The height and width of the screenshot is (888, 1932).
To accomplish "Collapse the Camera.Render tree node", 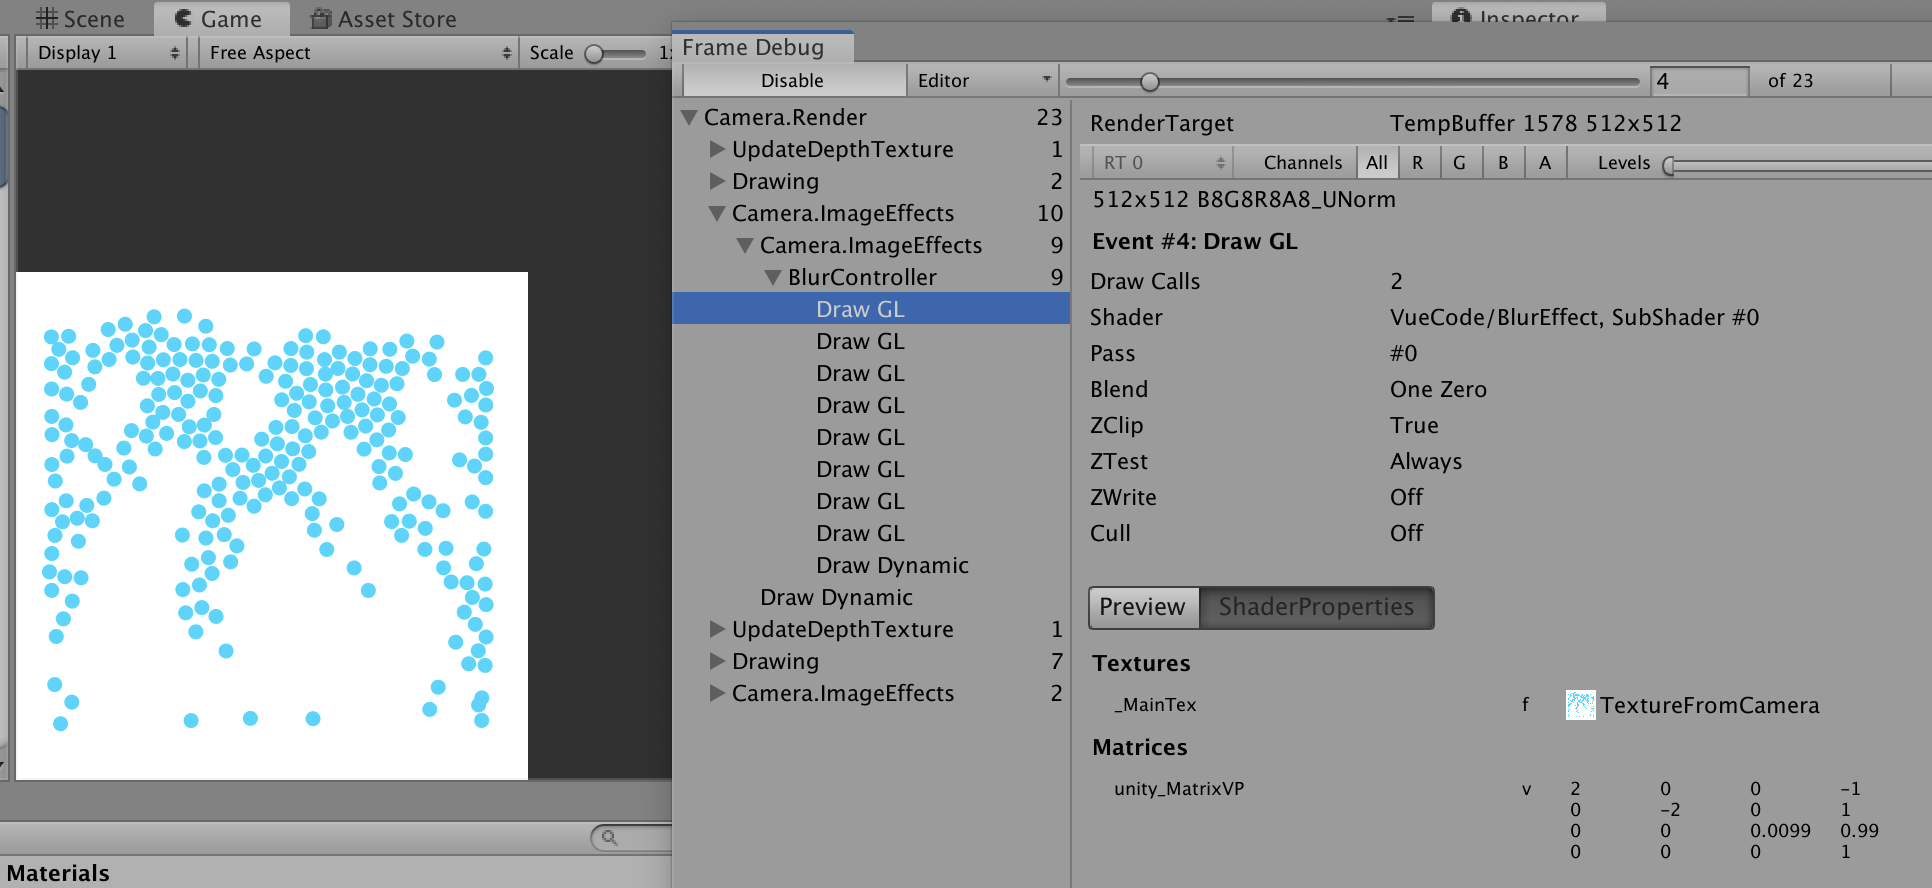I will coord(688,118).
